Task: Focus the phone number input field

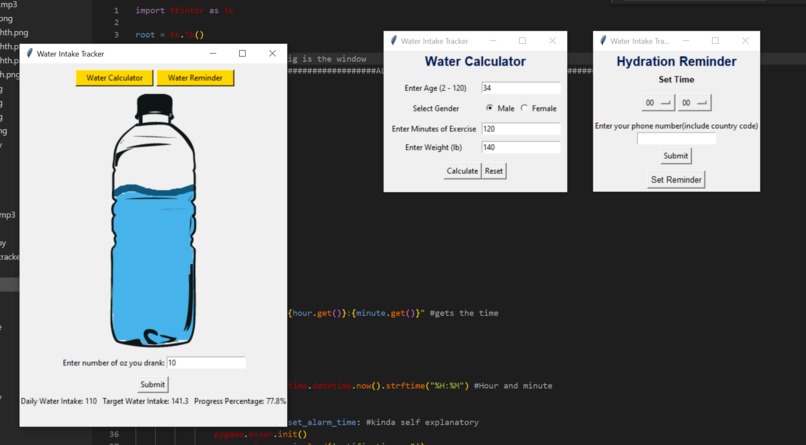Action: 676,139
